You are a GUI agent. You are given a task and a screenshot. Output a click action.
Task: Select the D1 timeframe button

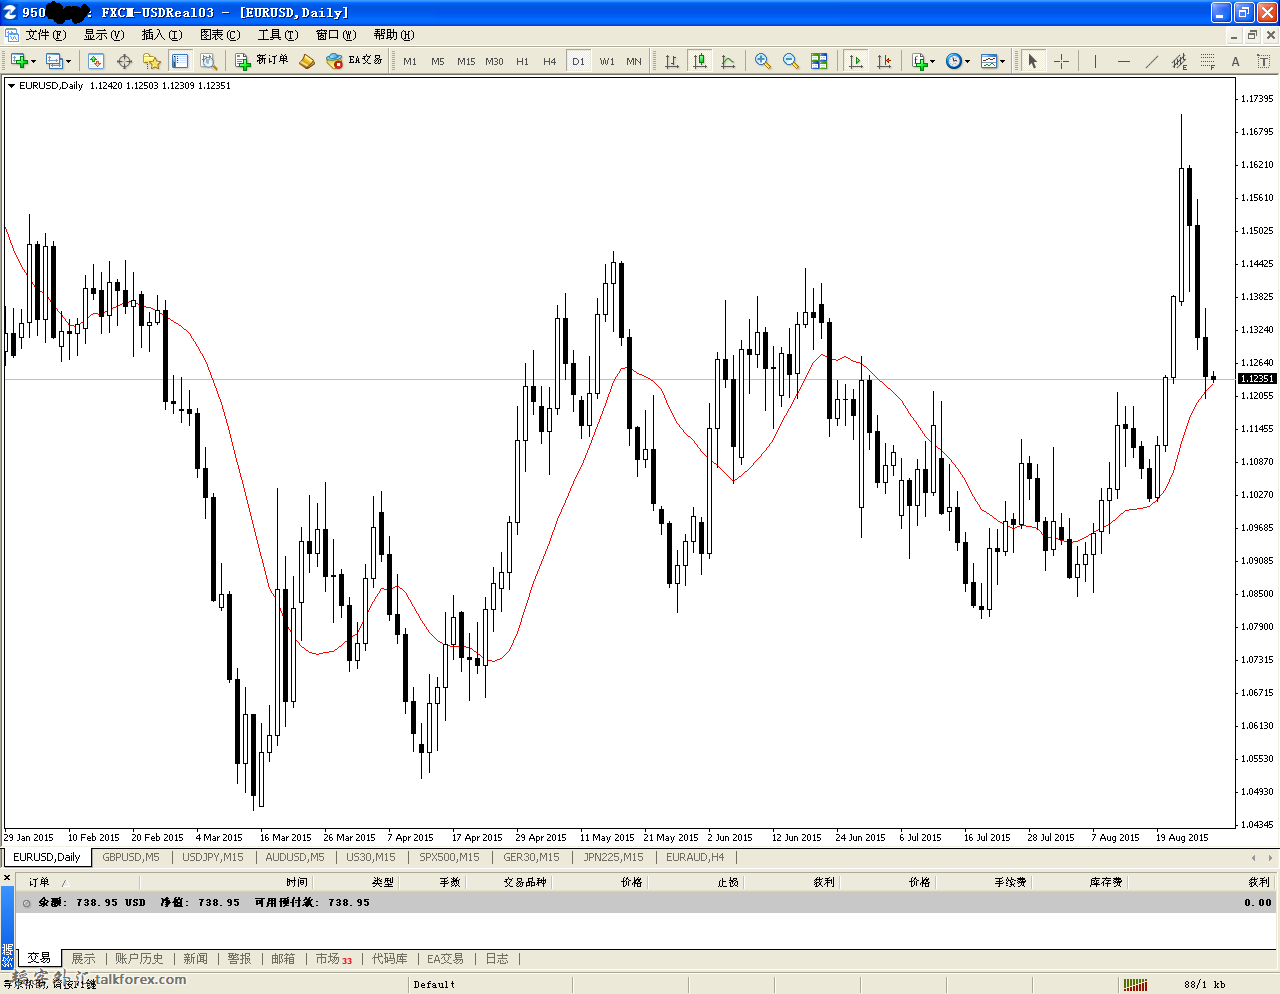tap(578, 61)
